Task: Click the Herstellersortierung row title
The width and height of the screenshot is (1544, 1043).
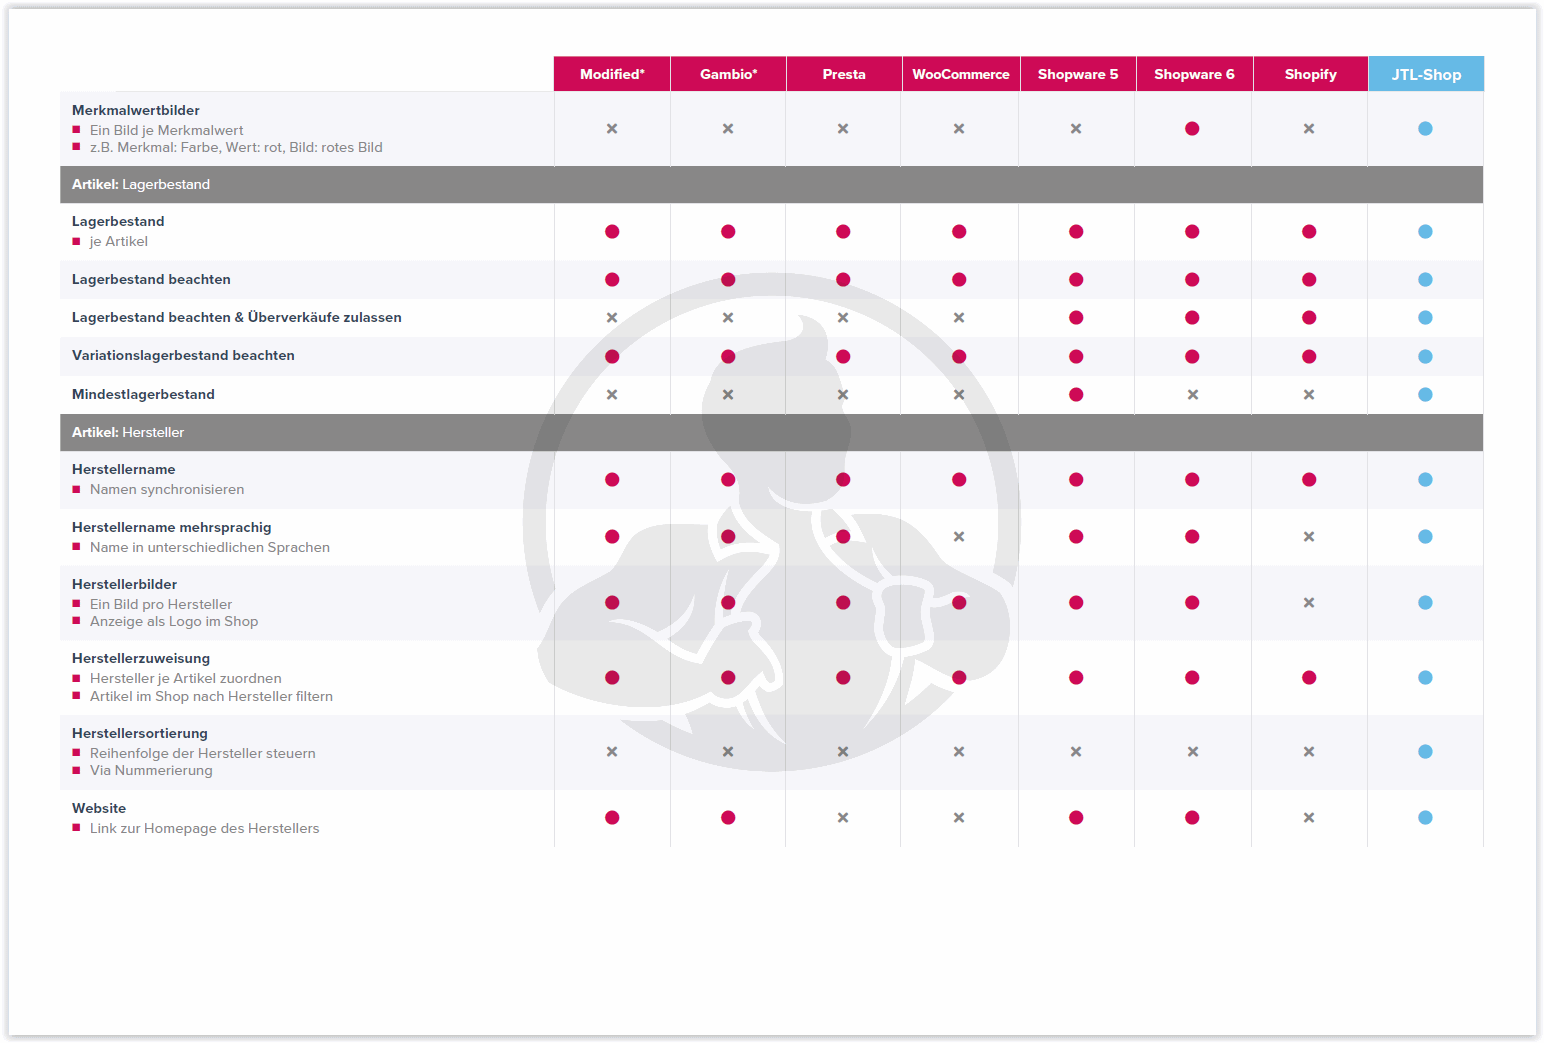Action: 140,733
